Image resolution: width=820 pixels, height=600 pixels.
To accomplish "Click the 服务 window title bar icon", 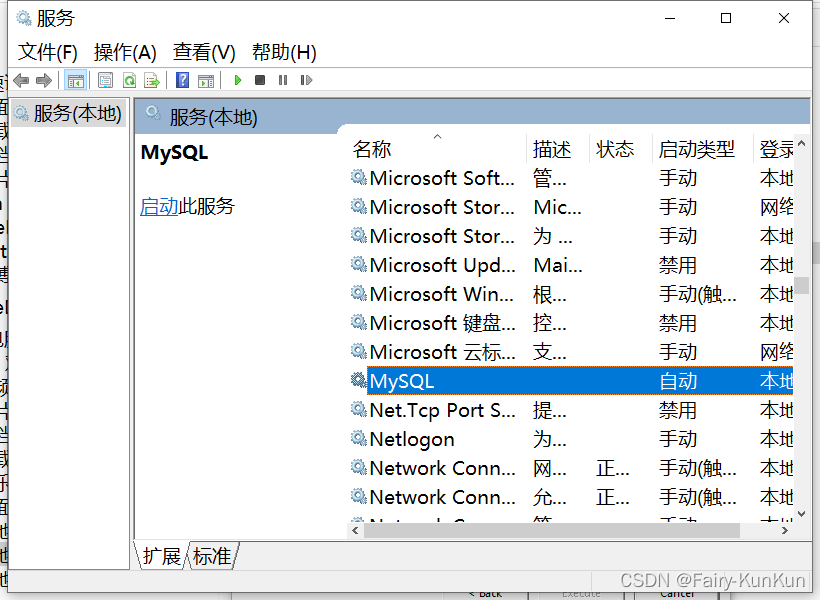I will point(24,18).
